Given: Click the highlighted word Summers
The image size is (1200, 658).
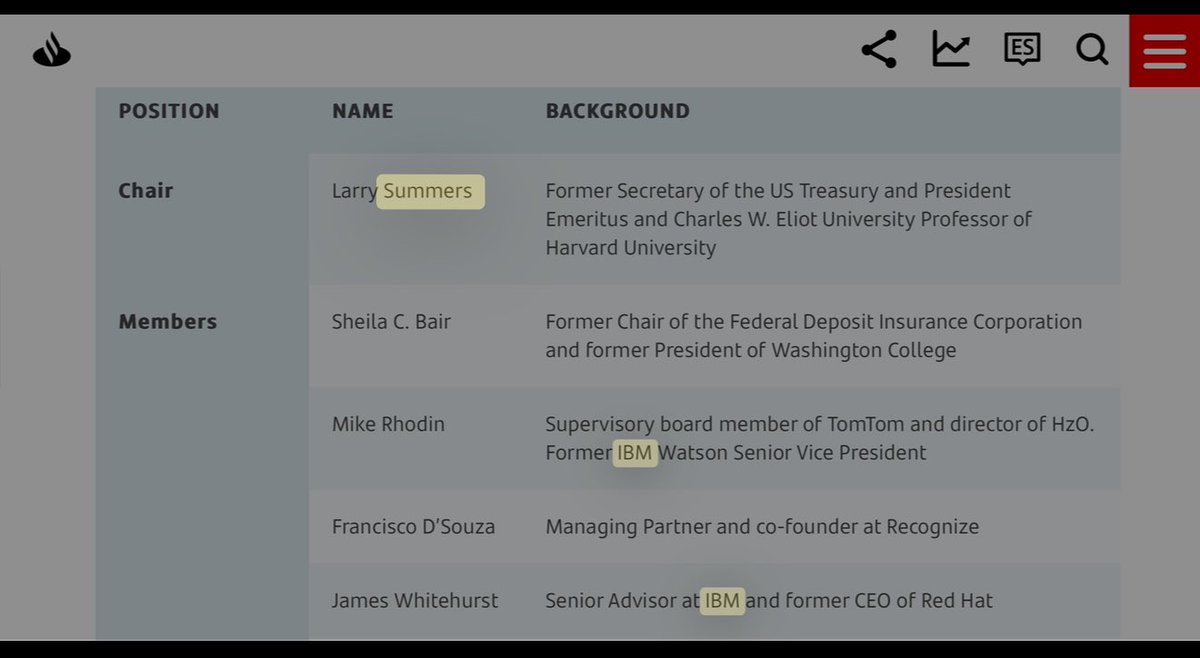Looking at the screenshot, I should [429, 191].
